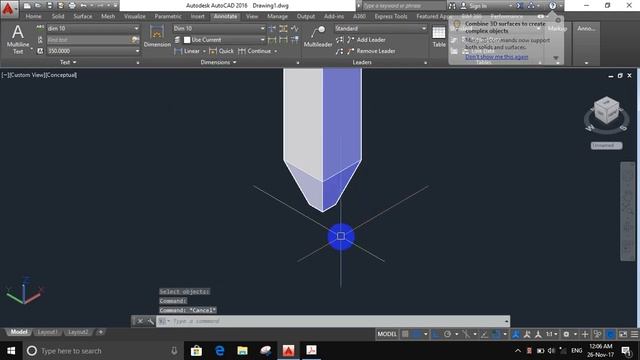Click the undo arrow in quick access toolbar
640x360 pixels.
[x=84, y=6]
